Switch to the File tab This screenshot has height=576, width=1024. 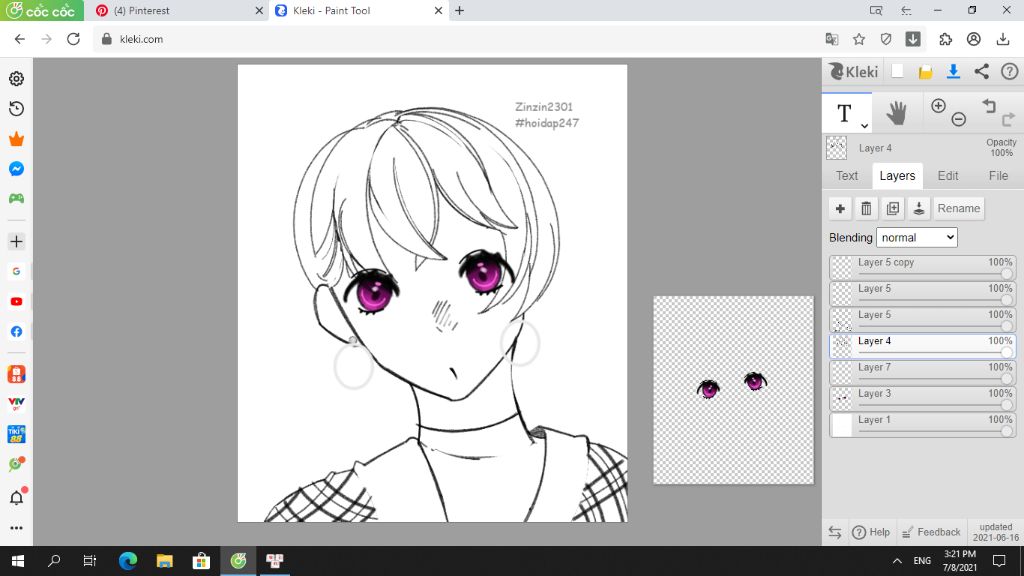998,176
